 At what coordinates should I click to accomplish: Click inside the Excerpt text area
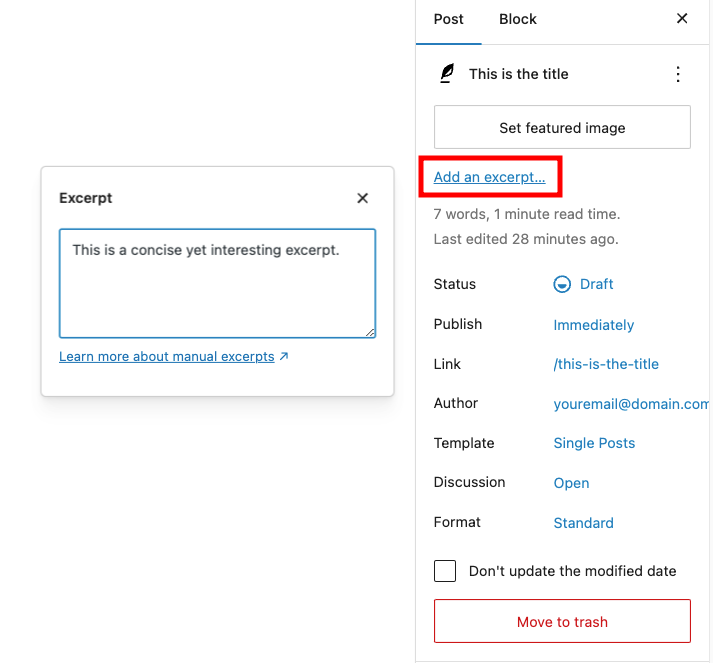(x=217, y=284)
